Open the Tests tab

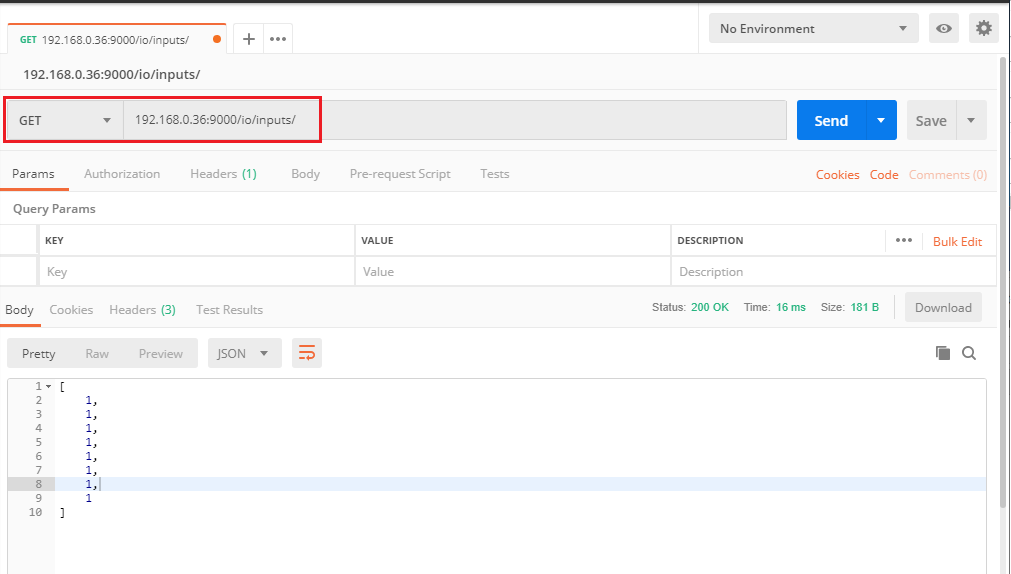pos(495,173)
